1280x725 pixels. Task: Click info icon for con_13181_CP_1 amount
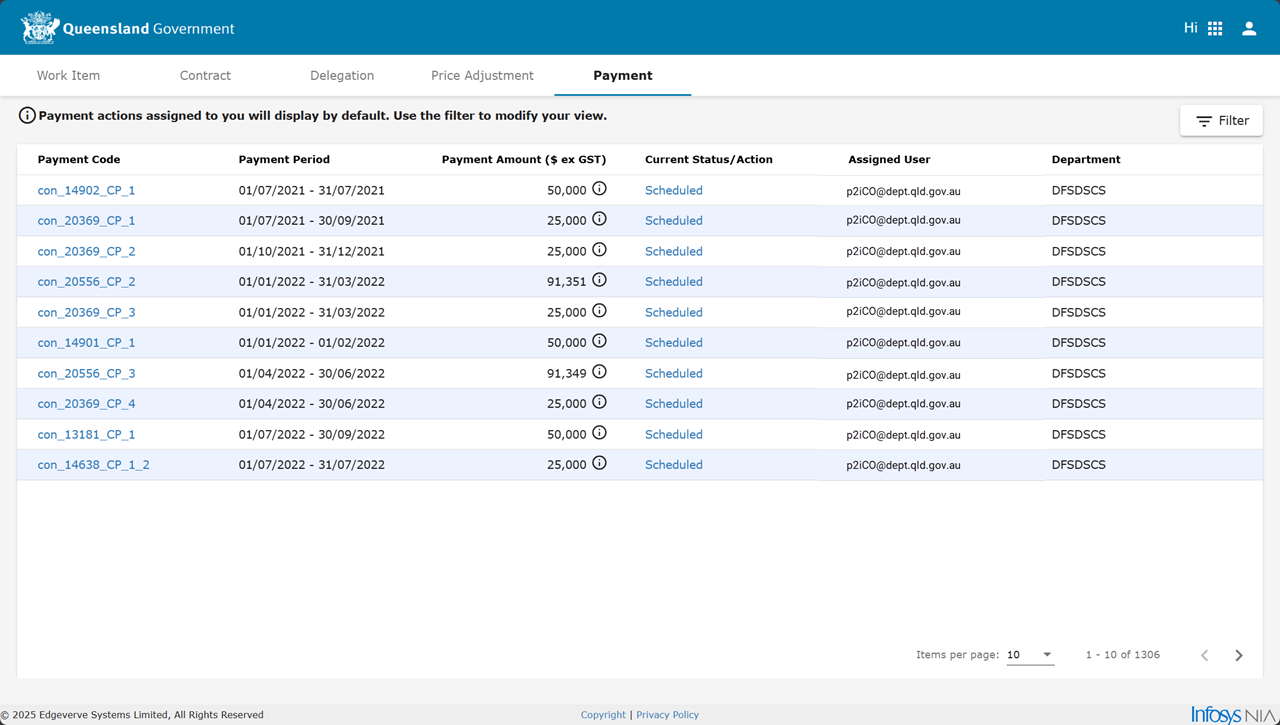[x=599, y=433]
